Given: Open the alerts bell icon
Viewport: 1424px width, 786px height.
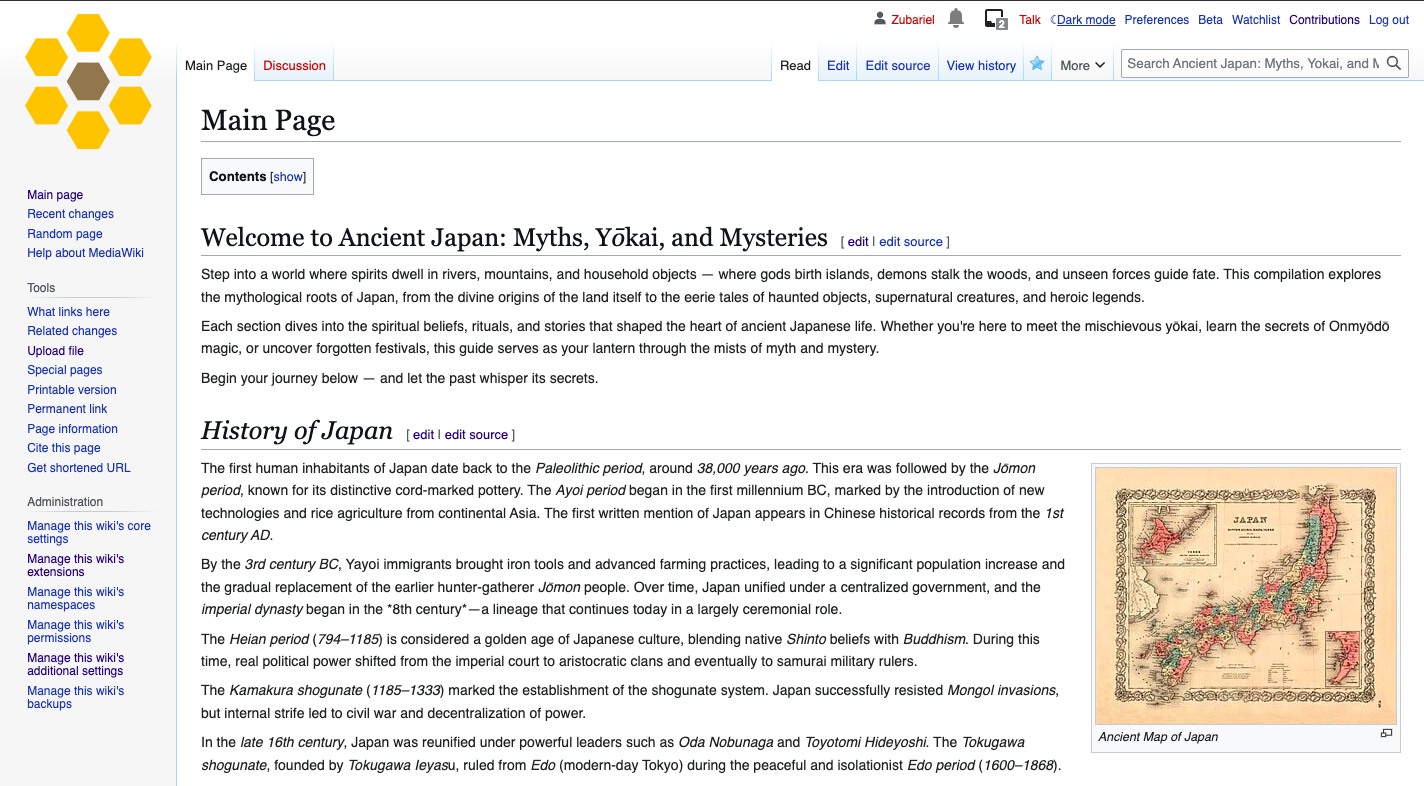Looking at the screenshot, I should coord(956,19).
